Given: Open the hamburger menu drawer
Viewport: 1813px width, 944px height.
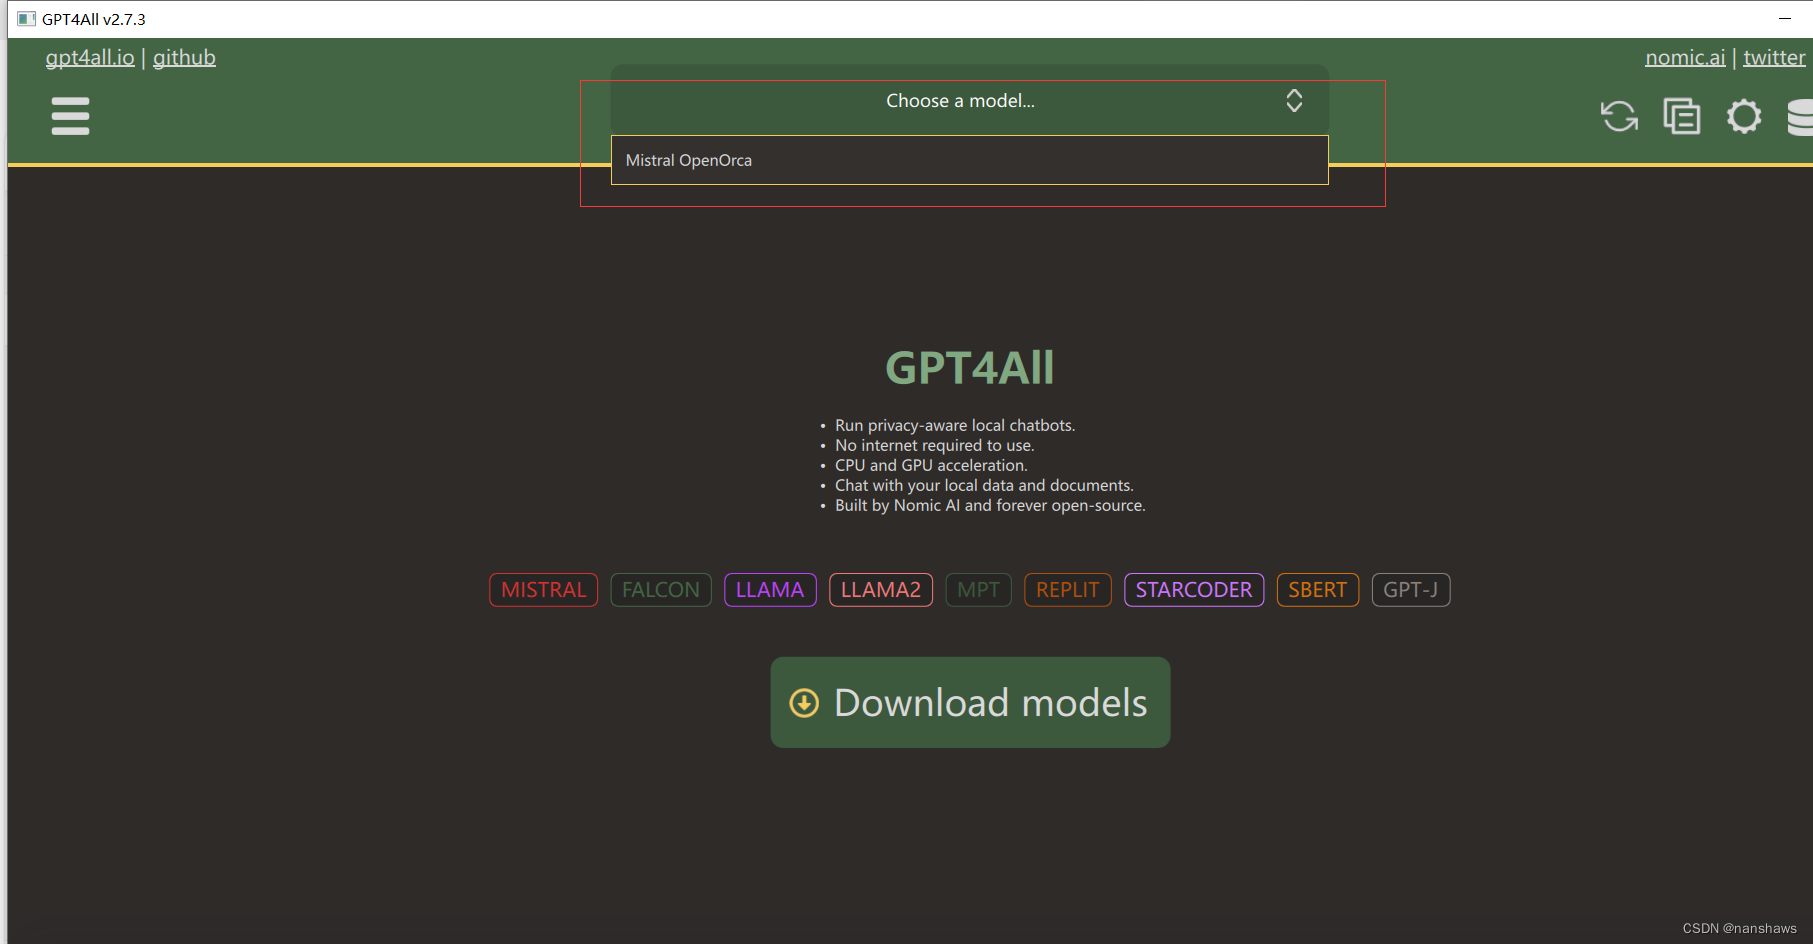Looking at the screenshot, I should [x=70, y=116].
